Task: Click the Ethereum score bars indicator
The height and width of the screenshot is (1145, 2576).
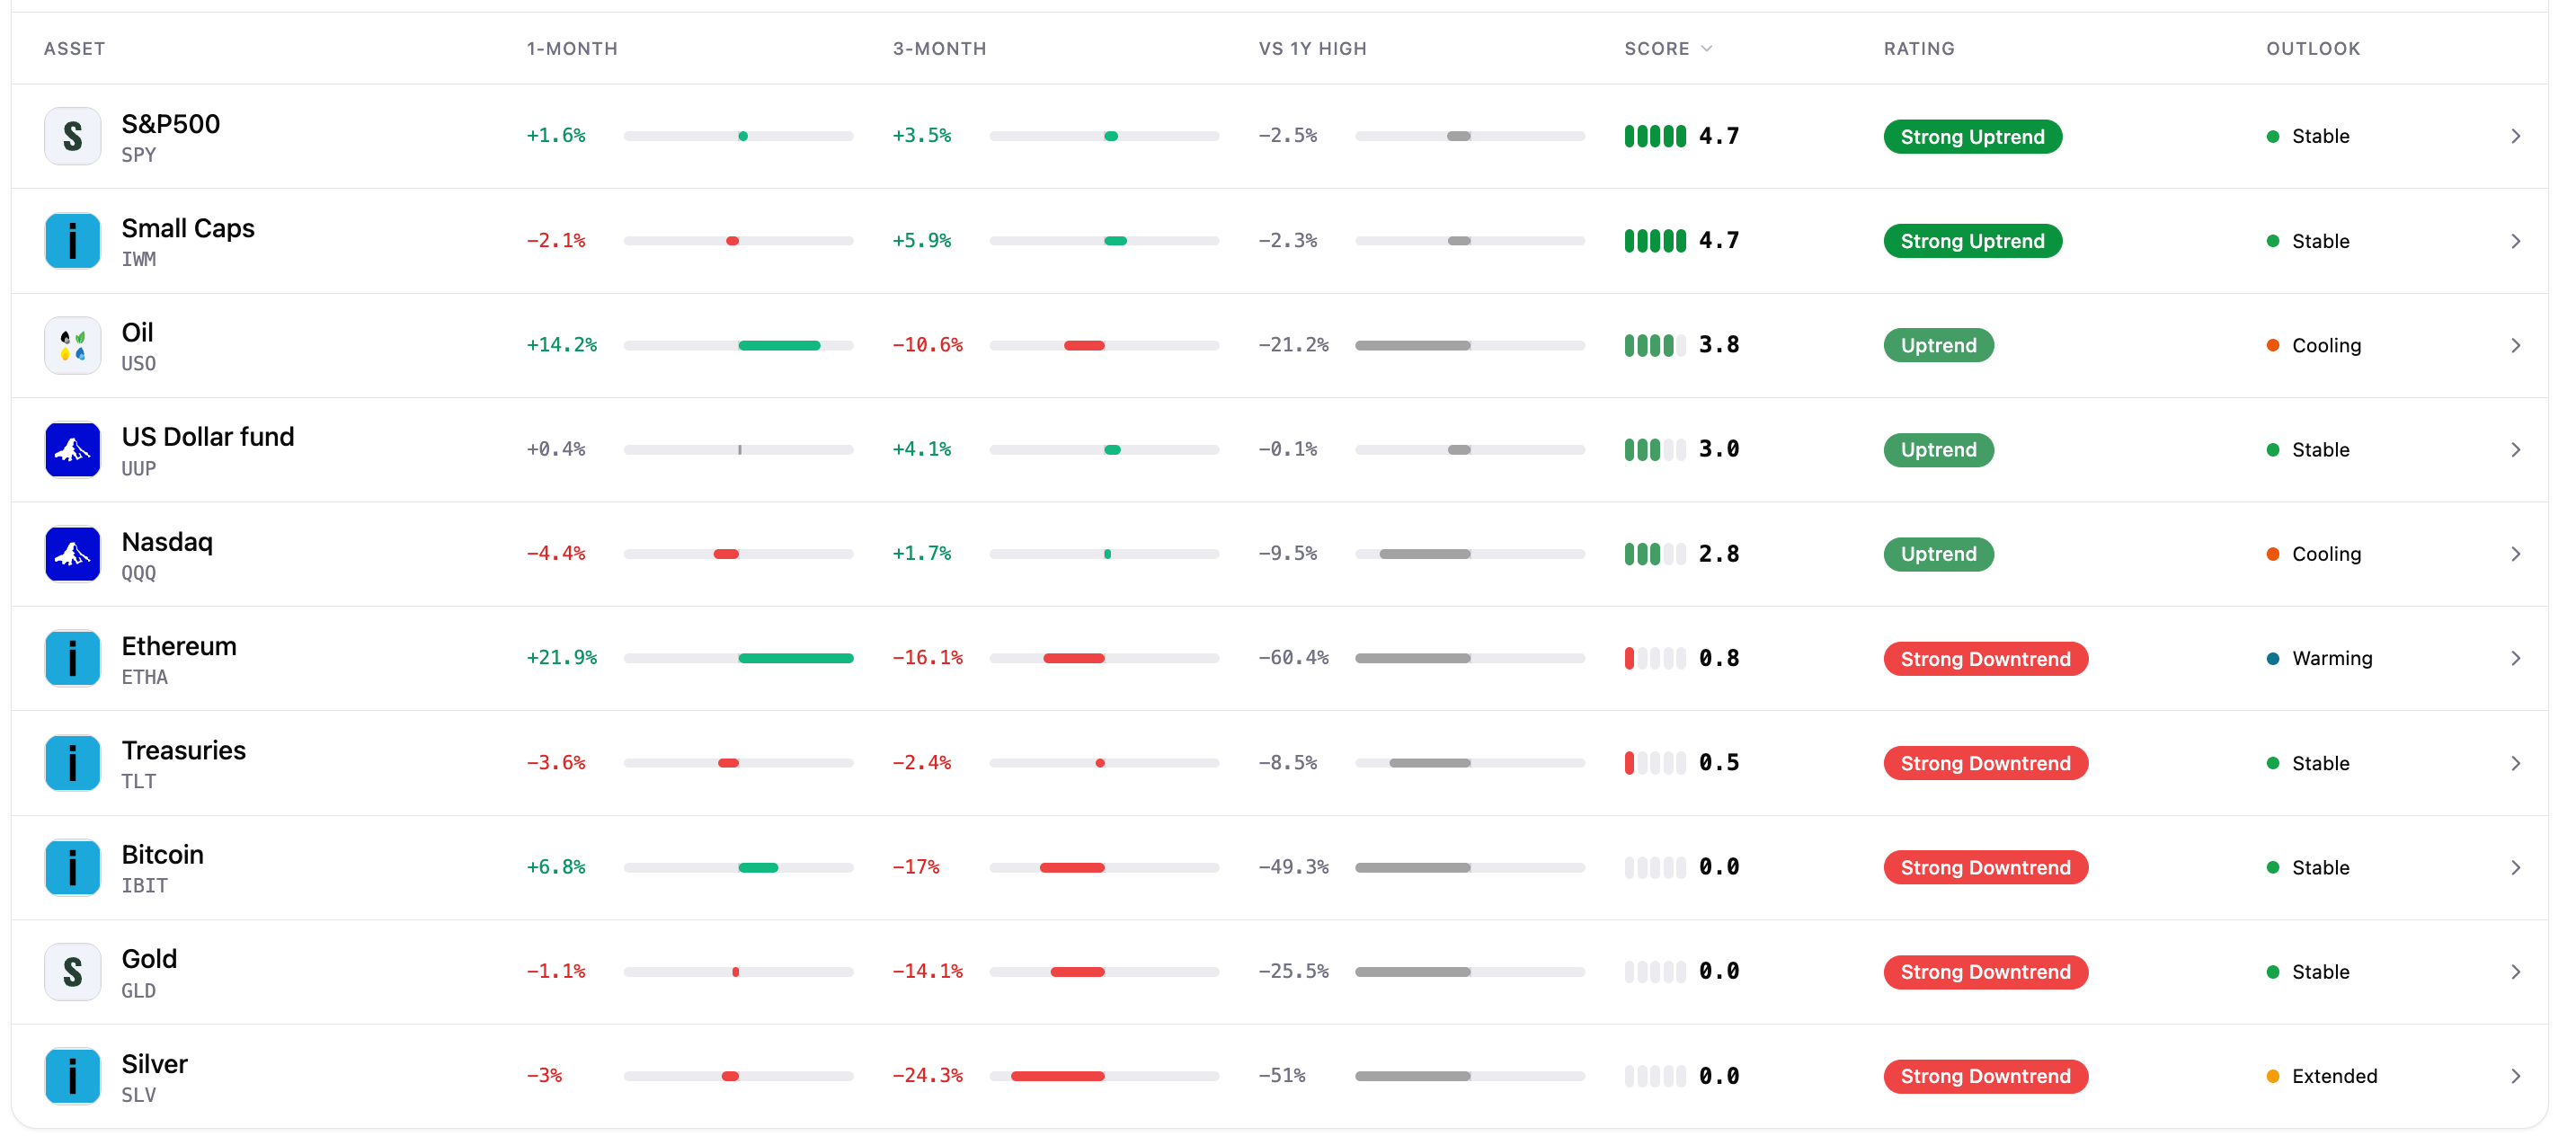Action: tap(1655, 658)
